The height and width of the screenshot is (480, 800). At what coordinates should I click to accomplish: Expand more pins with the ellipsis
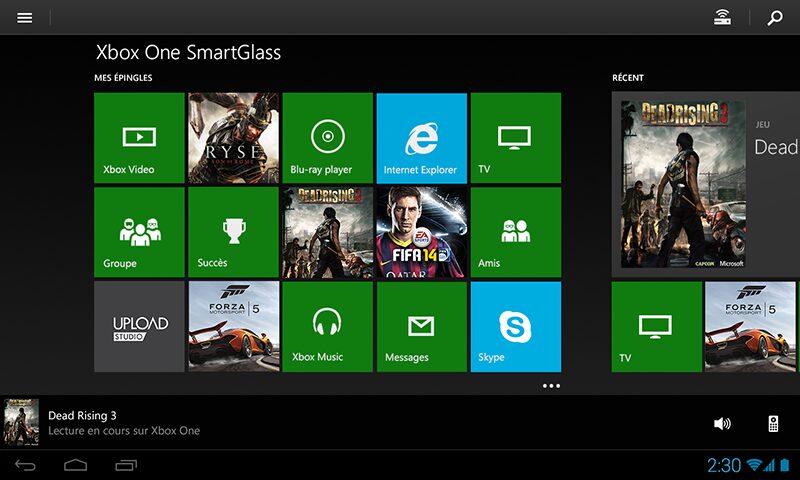(551, 385)
